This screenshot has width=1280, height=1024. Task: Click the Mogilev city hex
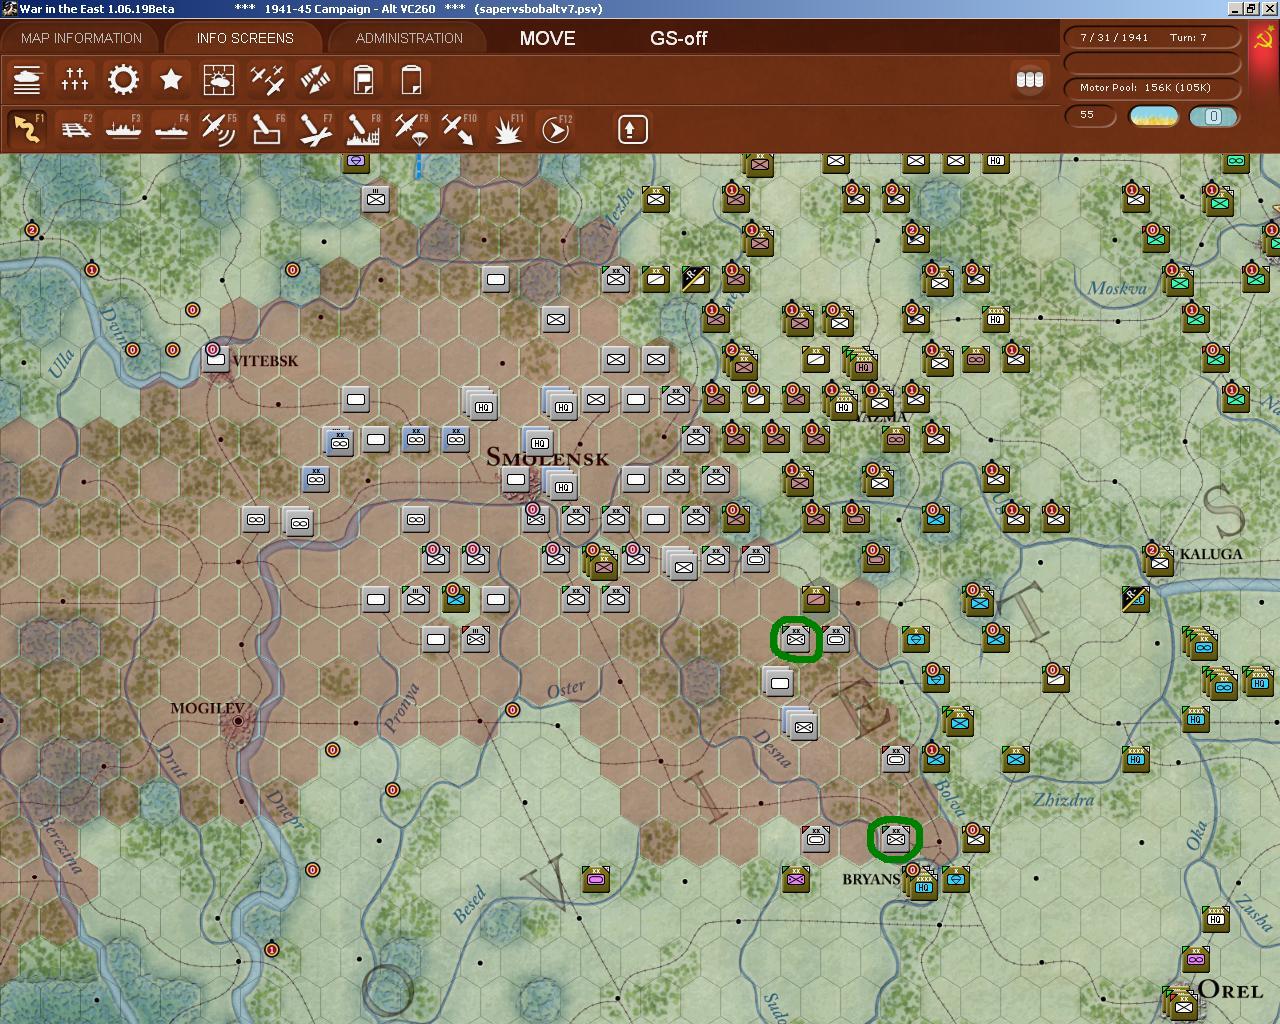238,721
